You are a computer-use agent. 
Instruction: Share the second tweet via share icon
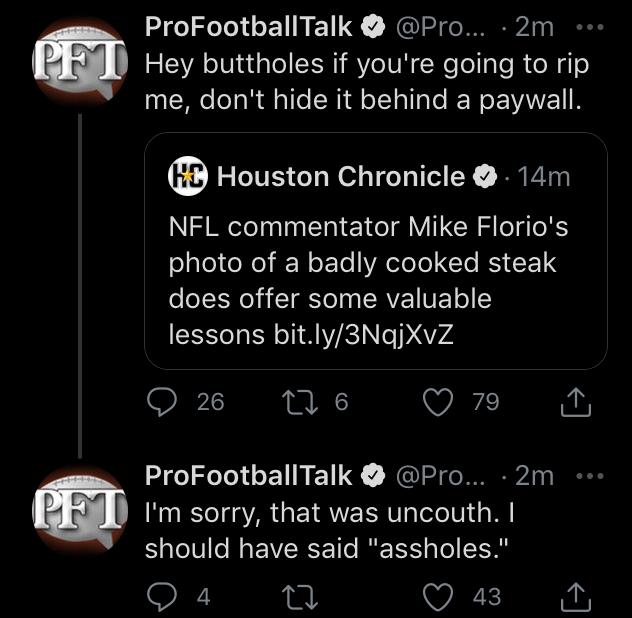[576, 597]
